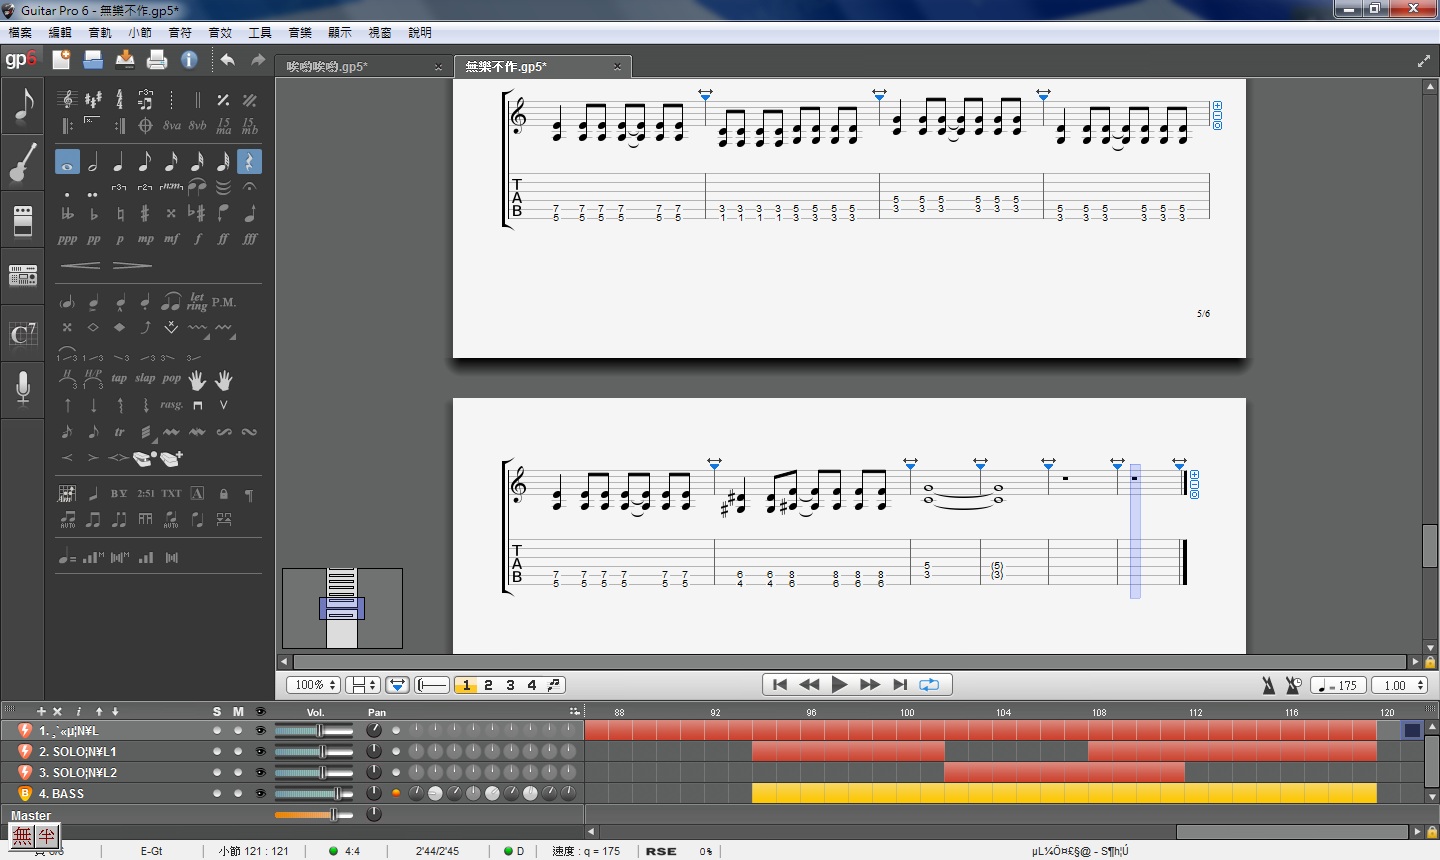Apply the fff dynamic marking
The image size is (1440, 860).
(x=250, y=239)
